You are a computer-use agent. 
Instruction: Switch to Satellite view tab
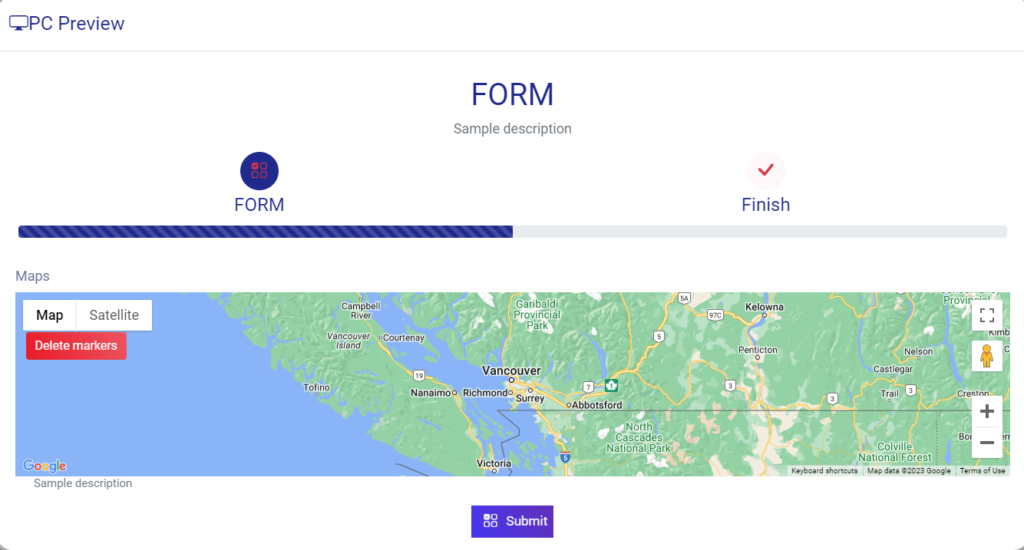pyautogui.click(x=114, y=315)
